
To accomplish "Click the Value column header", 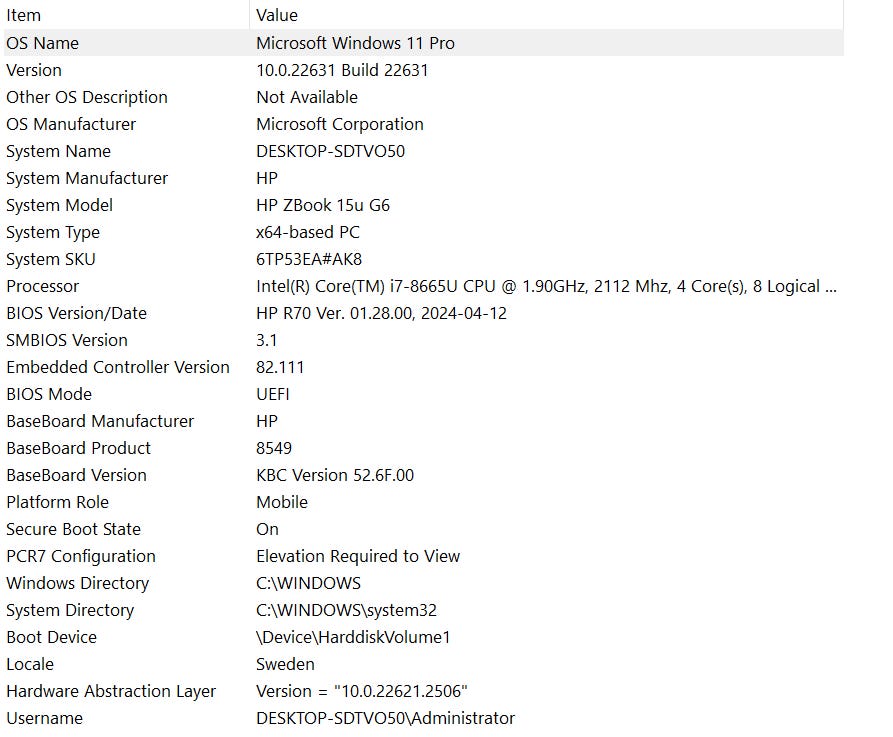I will coord(277,15).
